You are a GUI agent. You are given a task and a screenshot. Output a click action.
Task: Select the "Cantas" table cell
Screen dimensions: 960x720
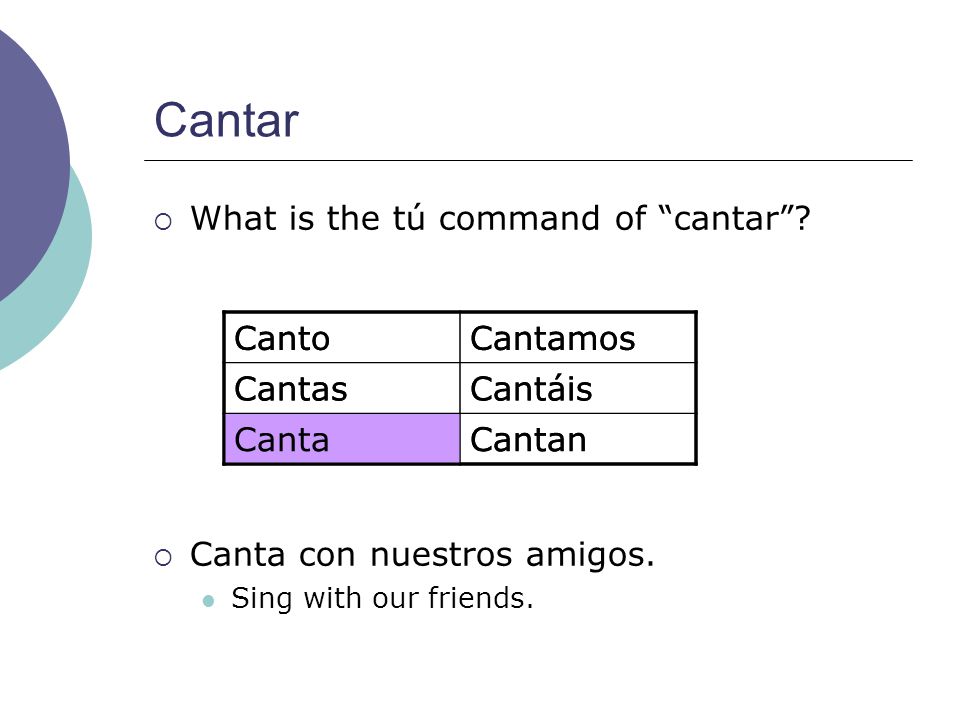coord(342,388)
